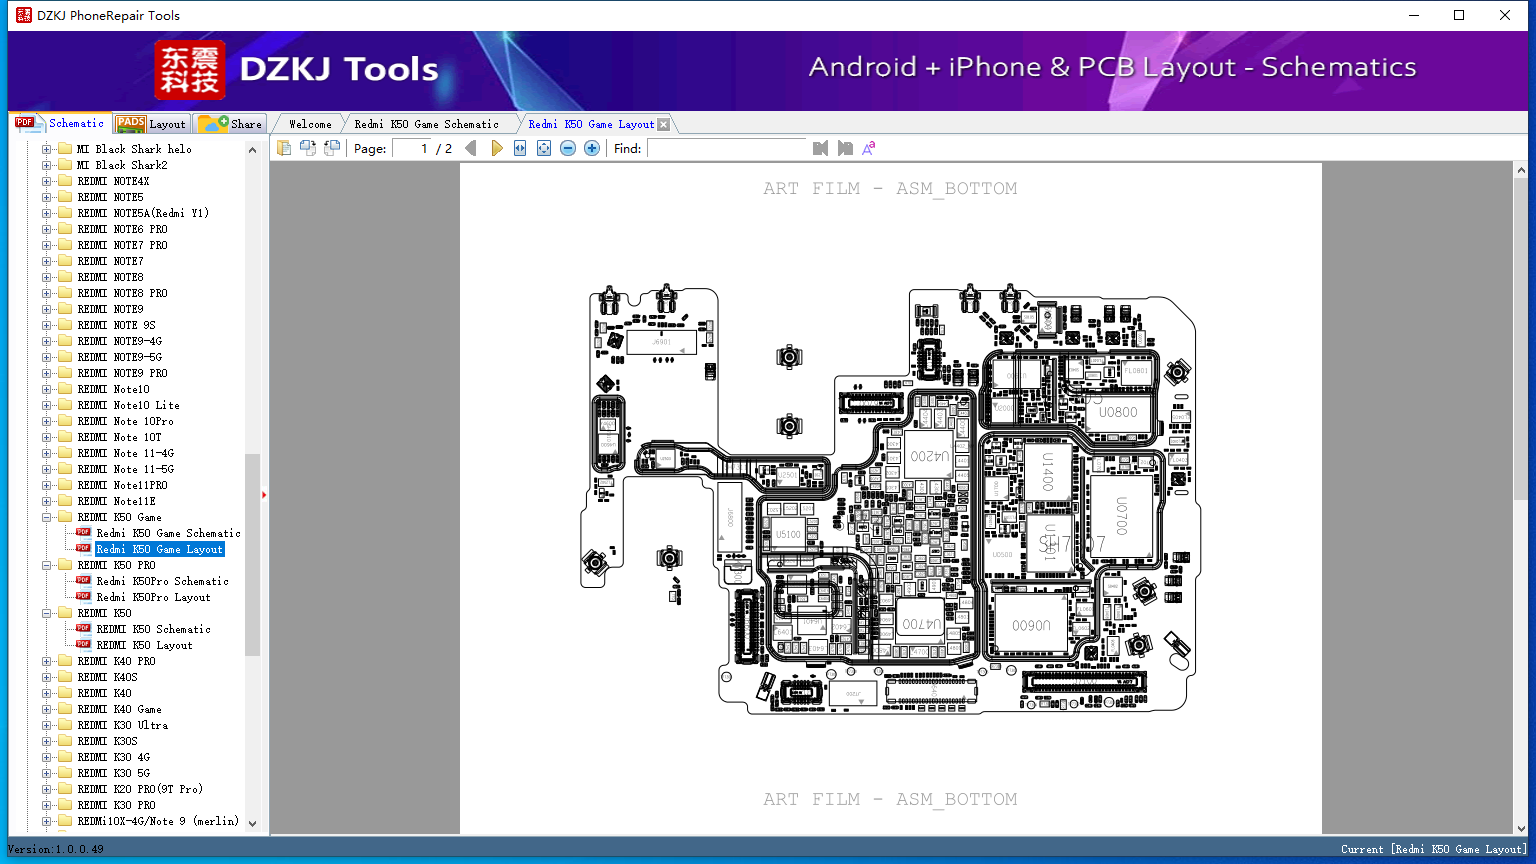Click the tree panel scroll down arrow
Viewport: 1536px width, 864px height.
(252, 824)
